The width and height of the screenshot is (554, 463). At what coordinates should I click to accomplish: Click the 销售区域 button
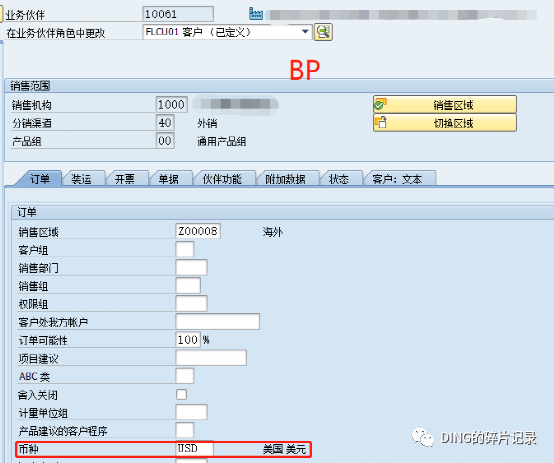click(445, 105)
